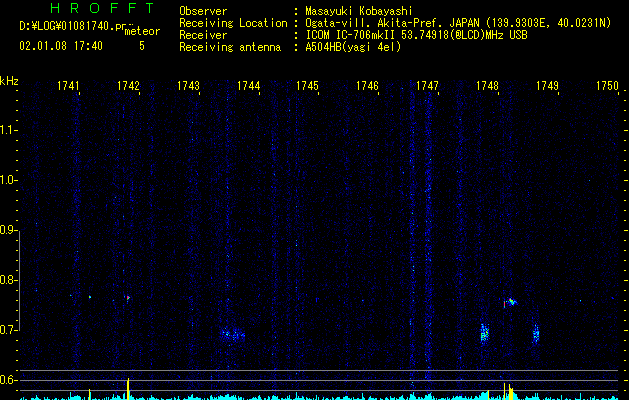The height and width of the screenshot is (400, 629).
Task: Click the 1749 time axis marker
Action: point(547,86)
